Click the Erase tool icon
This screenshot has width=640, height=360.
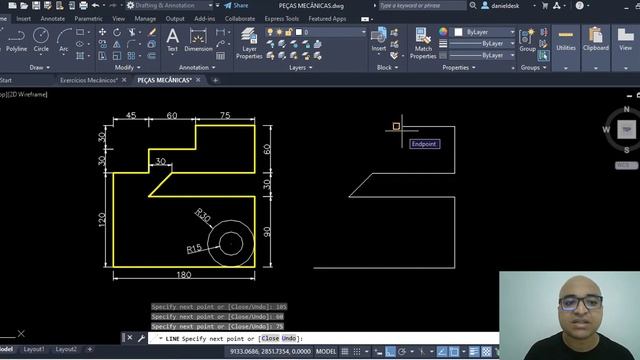[151, 32]
